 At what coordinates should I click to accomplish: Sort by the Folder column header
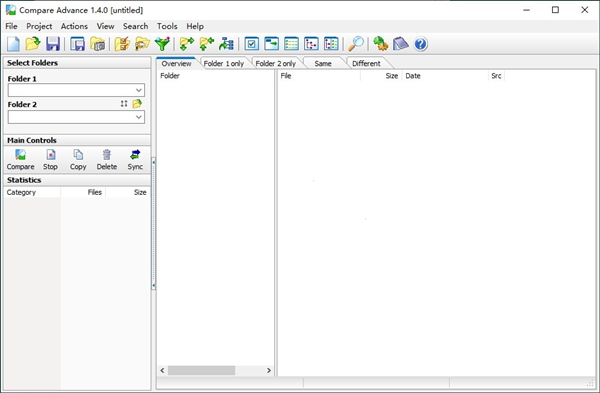(x=215, y=76)
